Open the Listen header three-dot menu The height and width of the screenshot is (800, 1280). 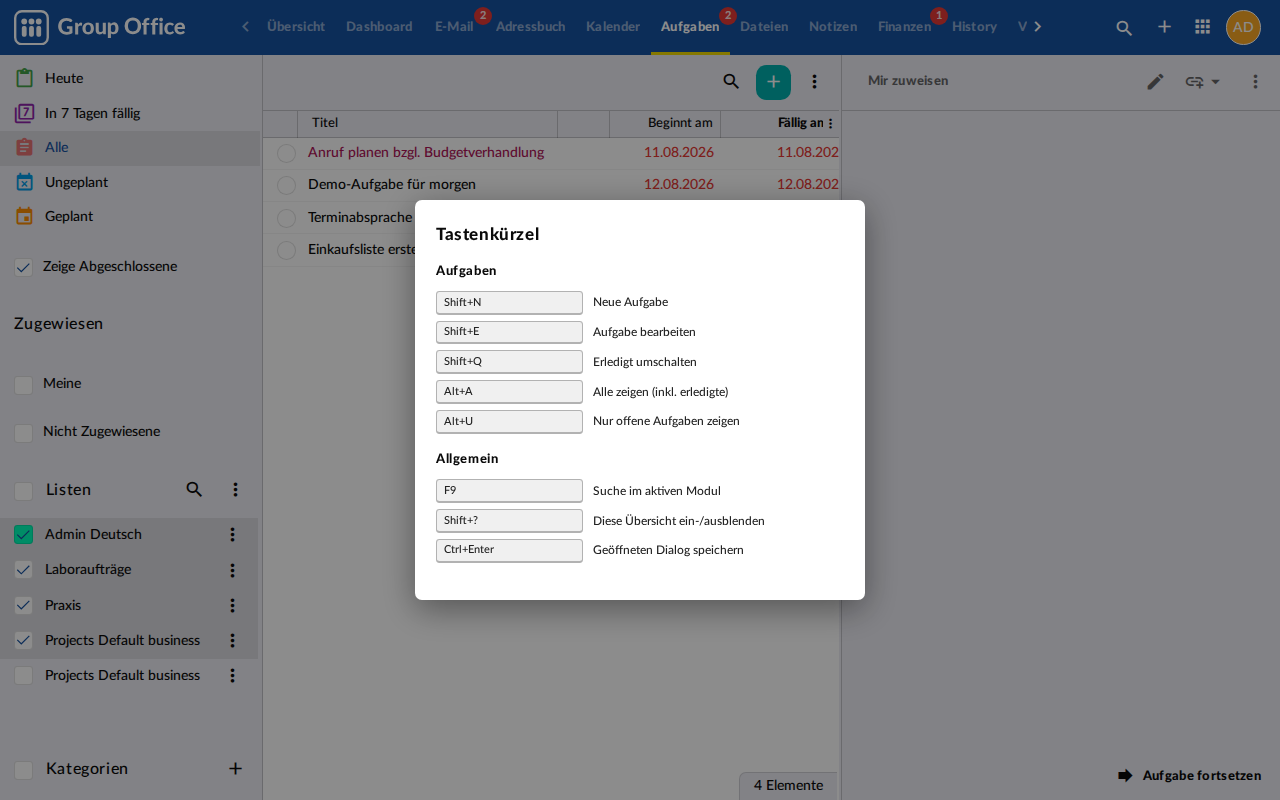tap(235, 489)
